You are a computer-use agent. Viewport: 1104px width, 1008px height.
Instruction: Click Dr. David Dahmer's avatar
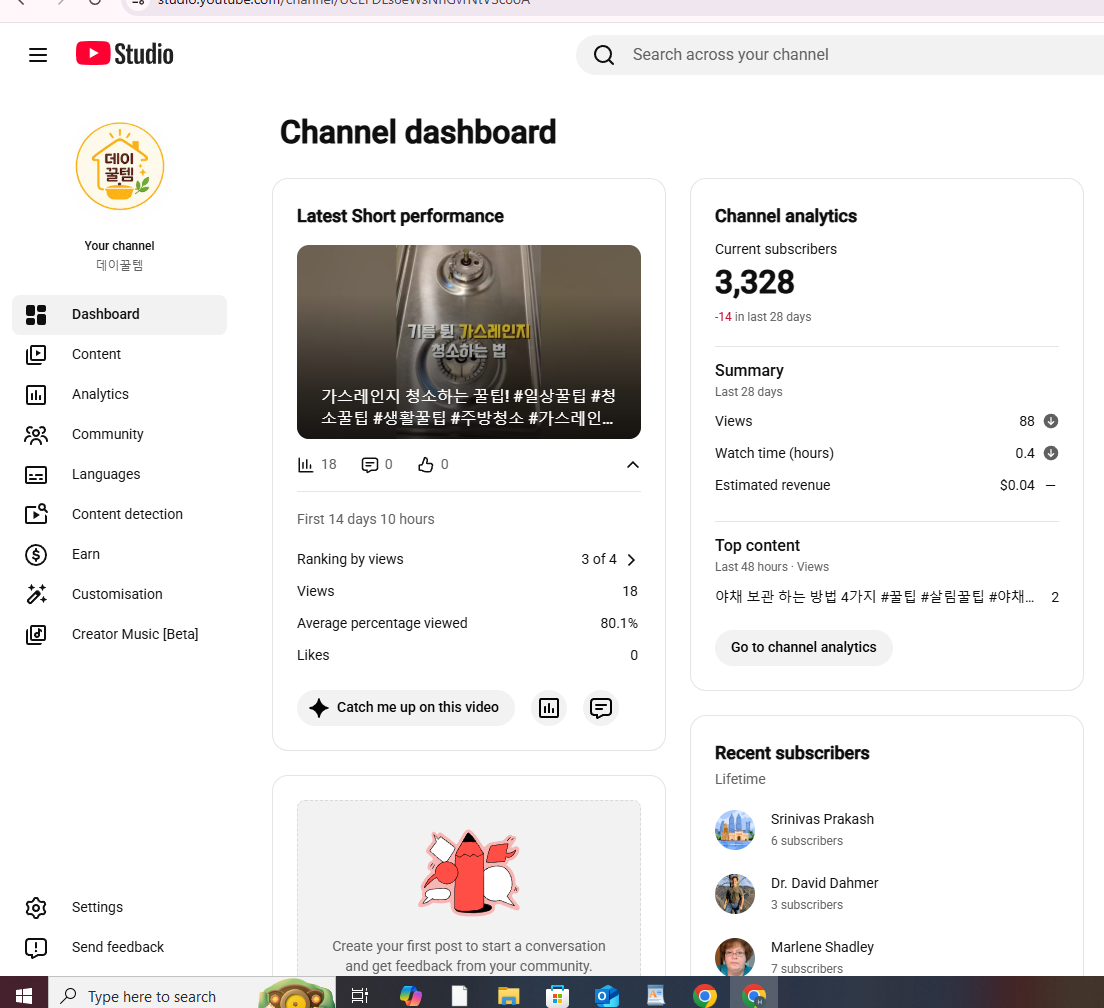pyautogui.click(x=734, y=894)
